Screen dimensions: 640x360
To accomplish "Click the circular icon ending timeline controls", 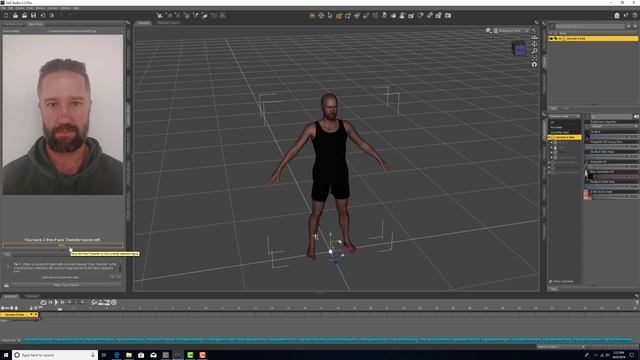I will (114, 302).
